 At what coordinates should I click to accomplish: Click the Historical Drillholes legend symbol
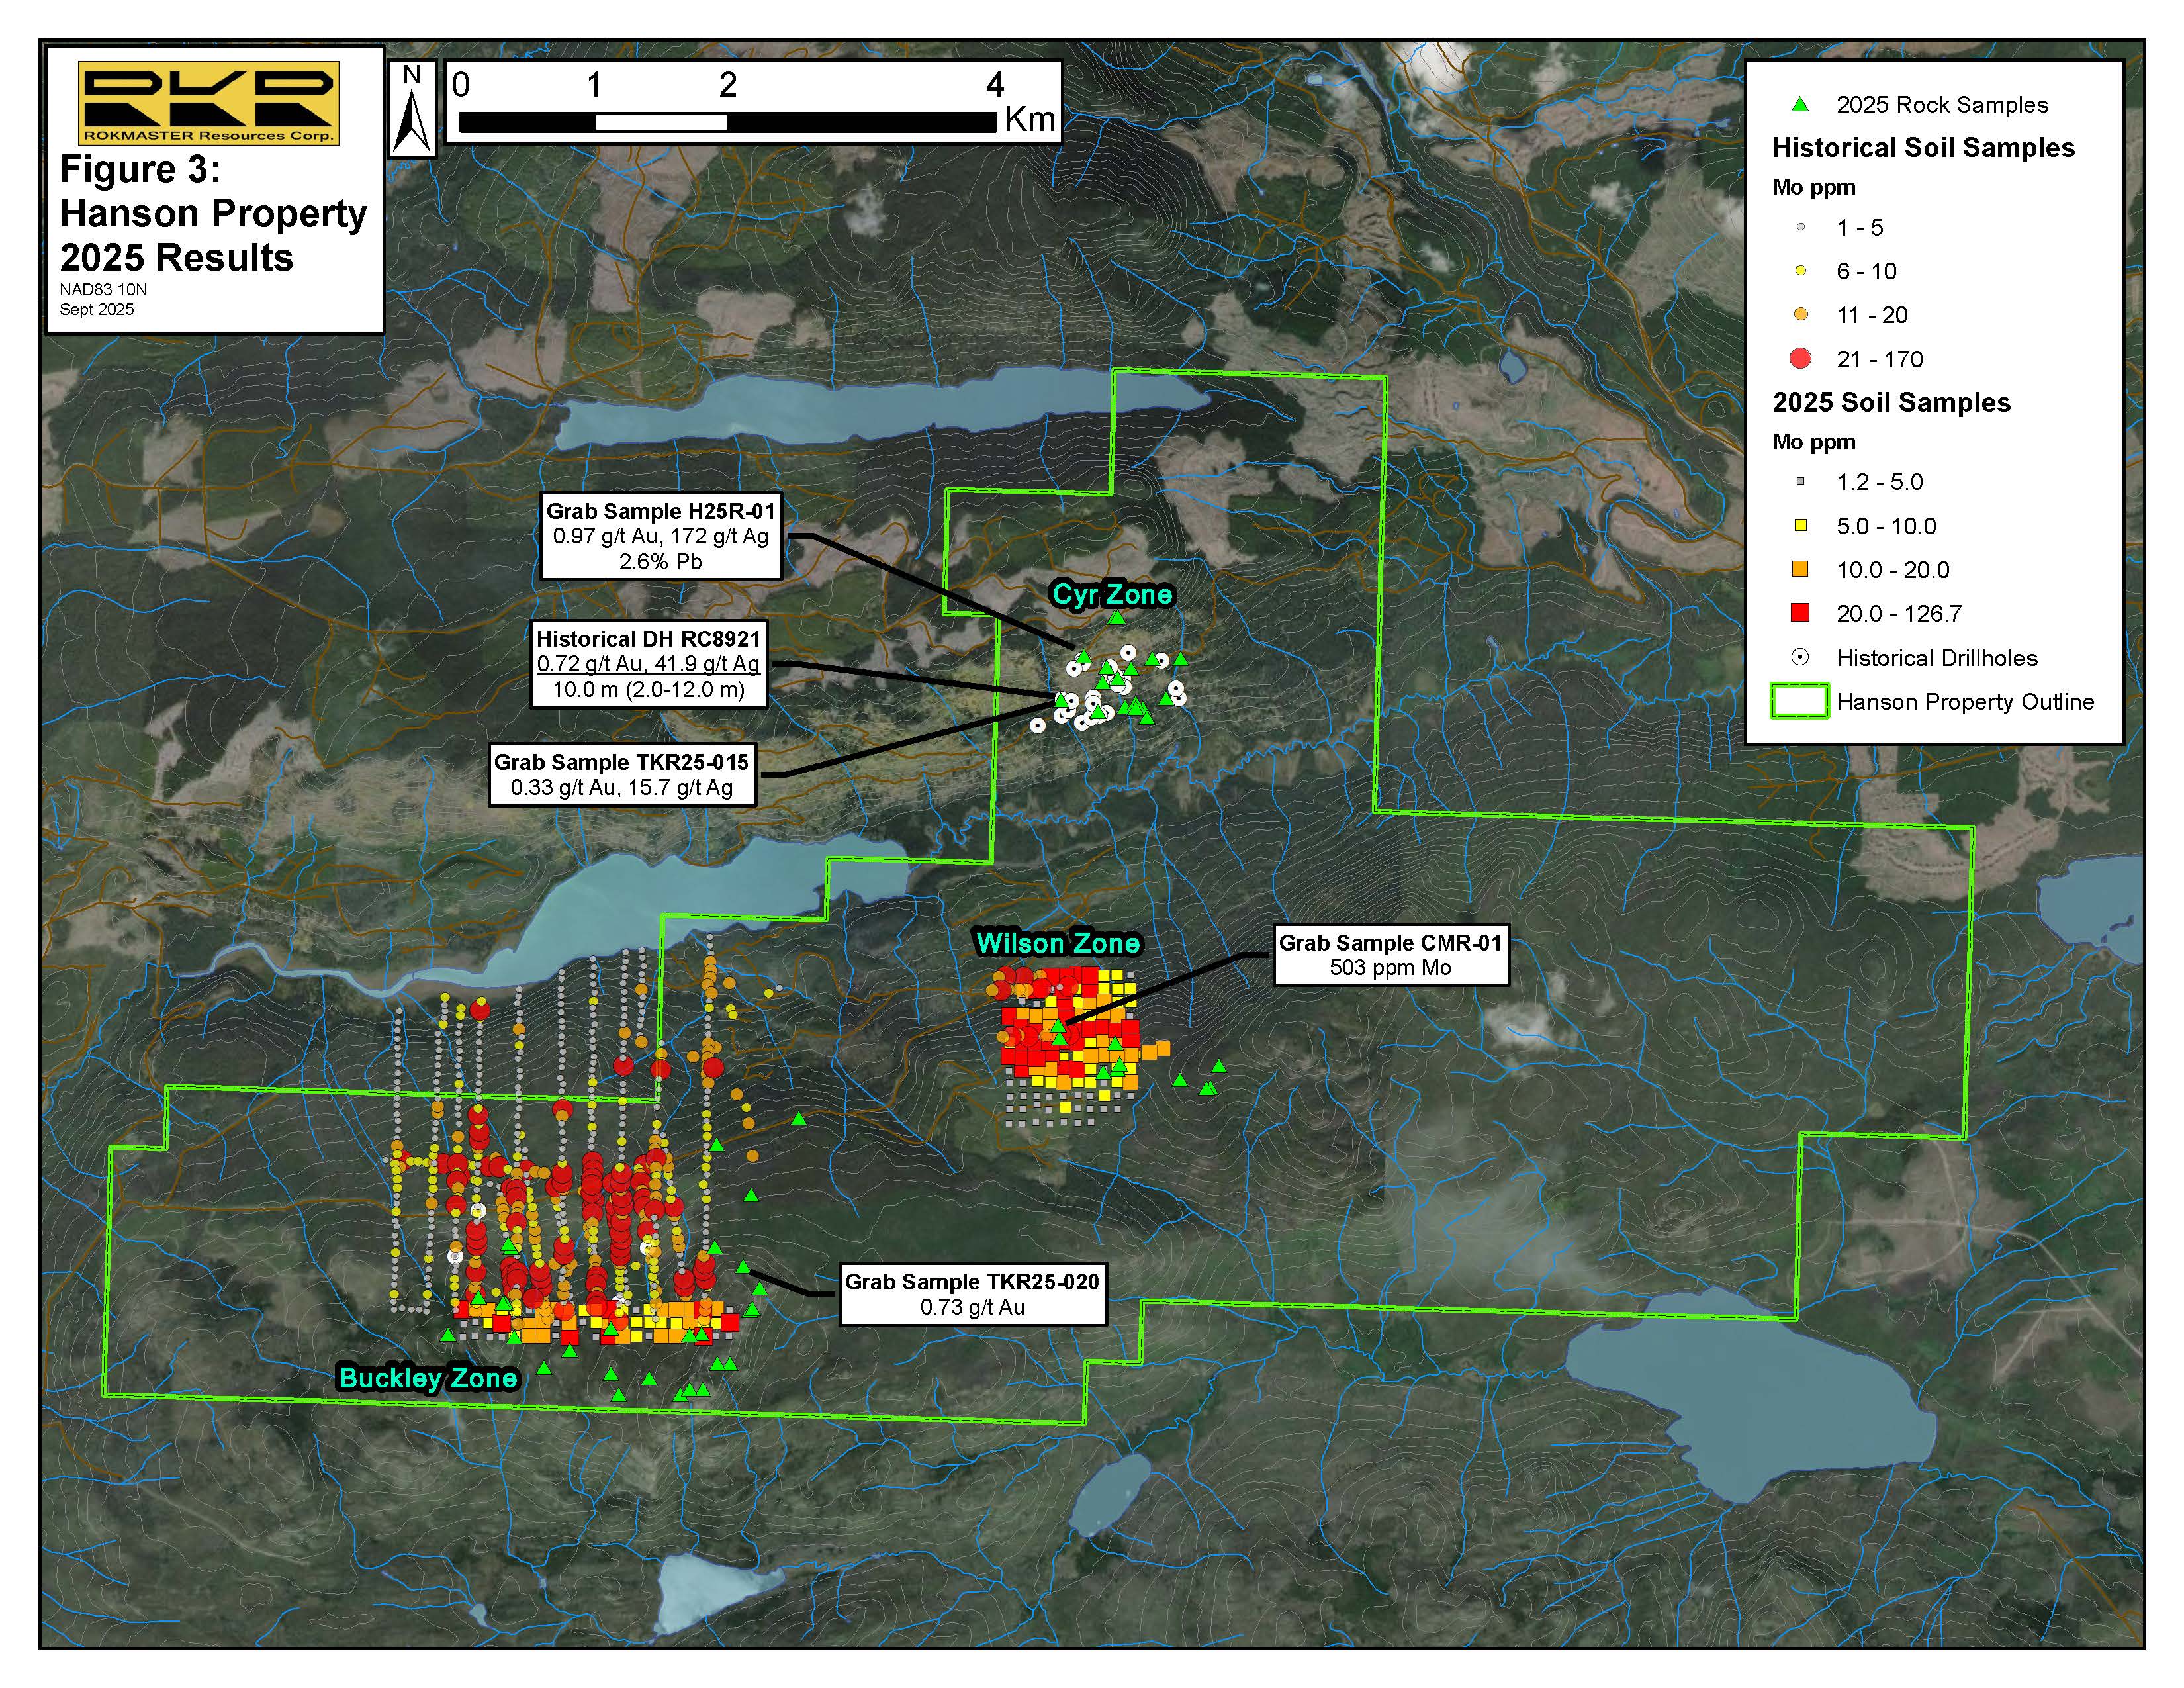pyautogui.click(x=1800, y=658)
